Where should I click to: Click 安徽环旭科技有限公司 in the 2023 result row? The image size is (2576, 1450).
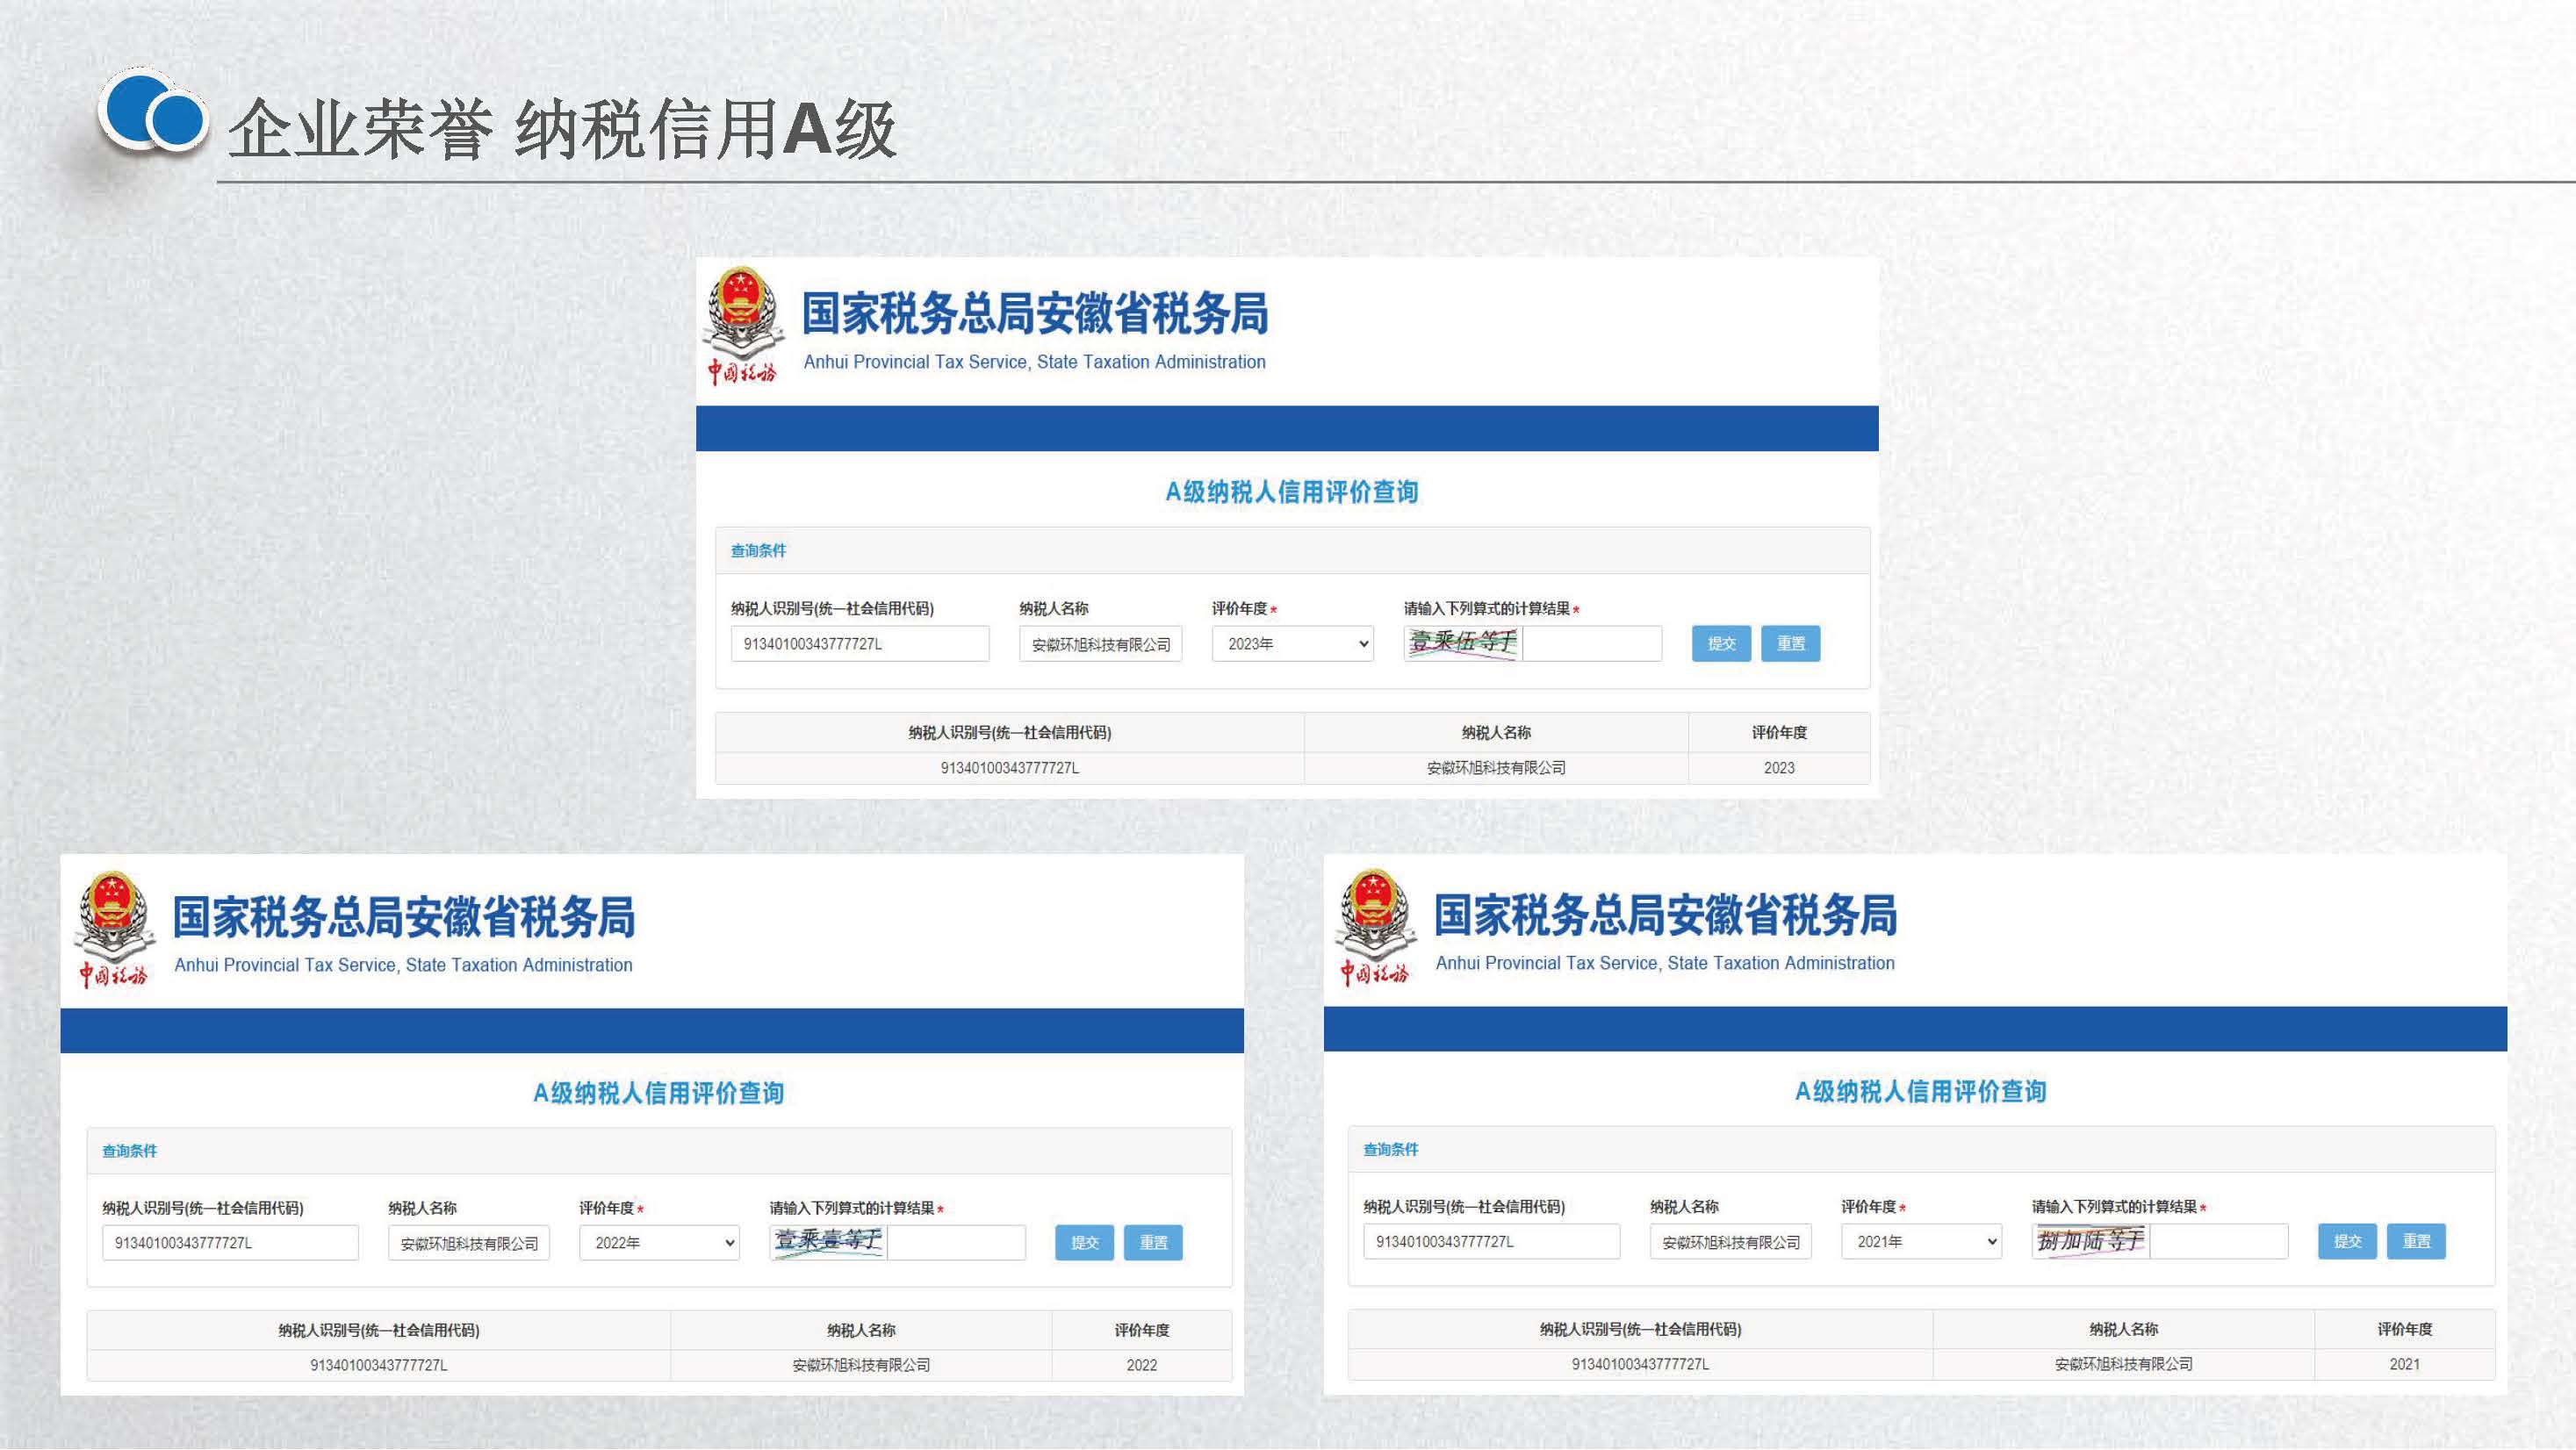[1496, 768]
